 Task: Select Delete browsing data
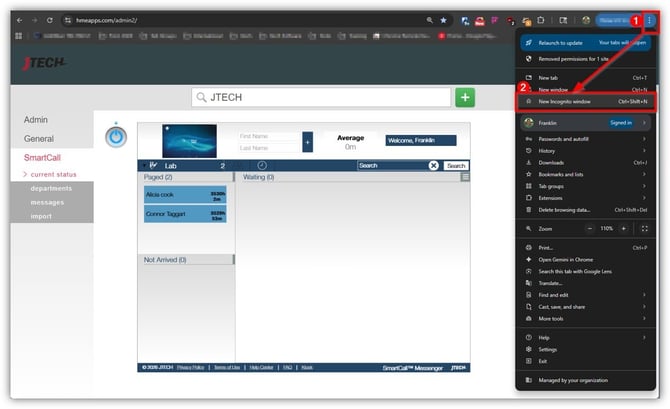[x=585, y=210]
